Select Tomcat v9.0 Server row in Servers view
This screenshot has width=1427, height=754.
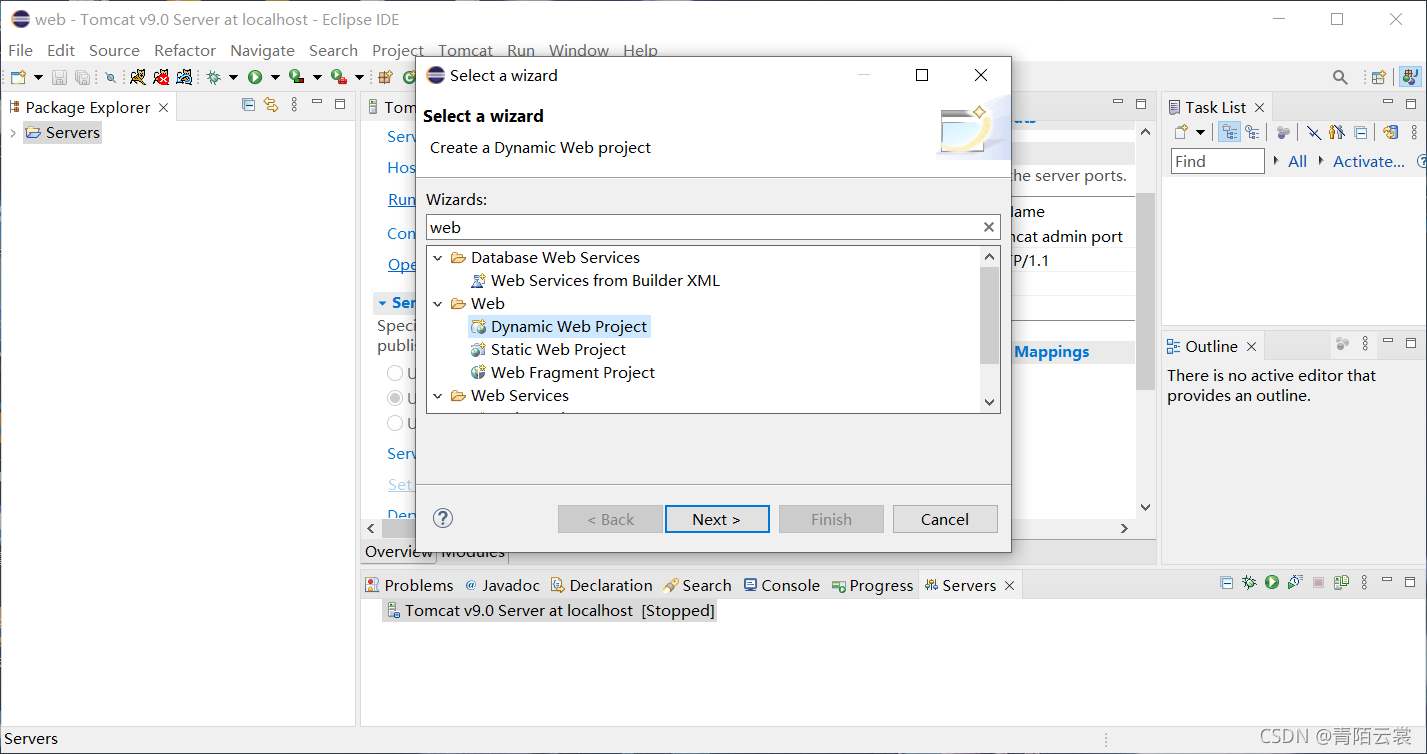550,610
